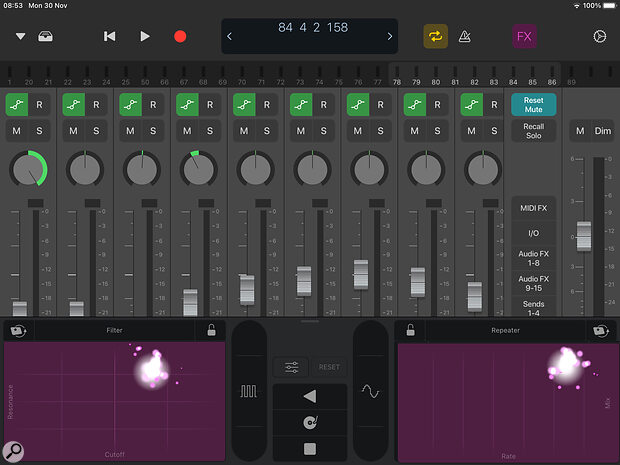Open the view dropdown triangle menu

pos(20,36)
